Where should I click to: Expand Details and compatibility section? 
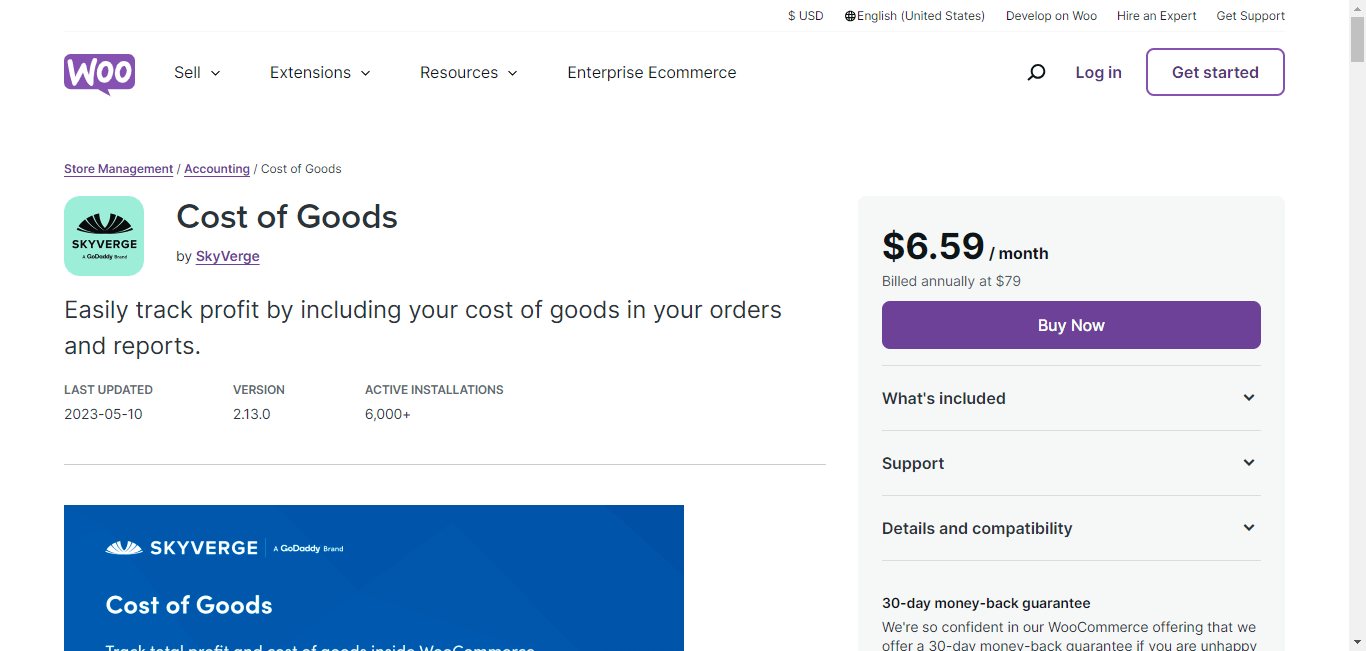point(1071,528)
